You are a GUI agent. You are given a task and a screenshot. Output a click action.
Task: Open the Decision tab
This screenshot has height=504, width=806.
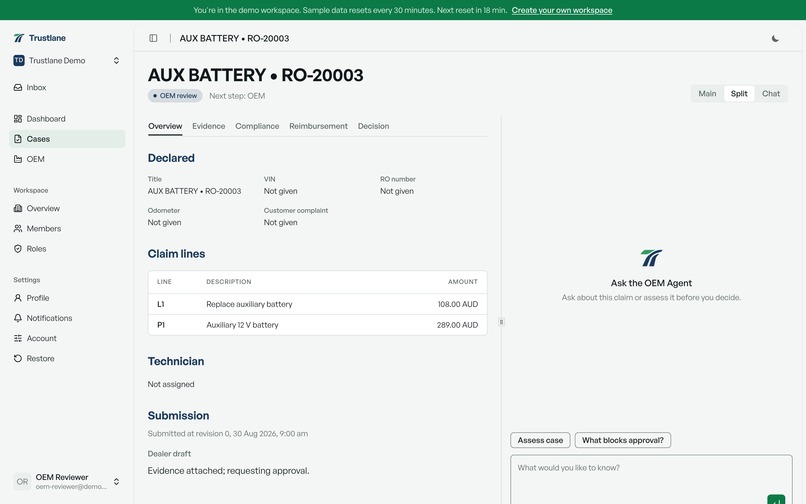click(373, 126)
